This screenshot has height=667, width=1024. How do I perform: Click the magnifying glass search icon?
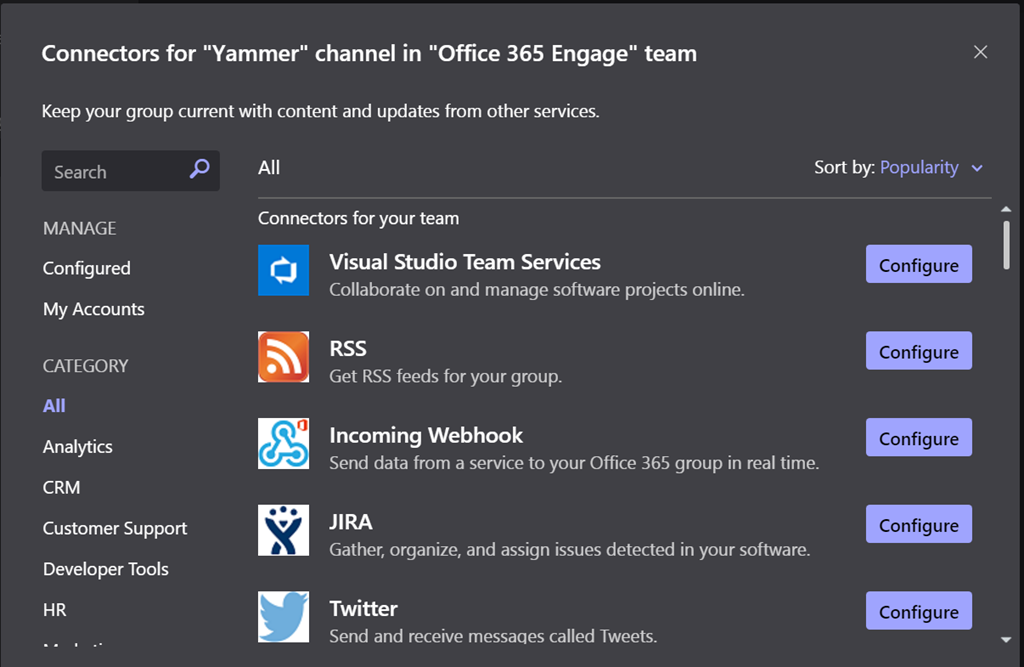pyautogui.click(x=200, y=170)
